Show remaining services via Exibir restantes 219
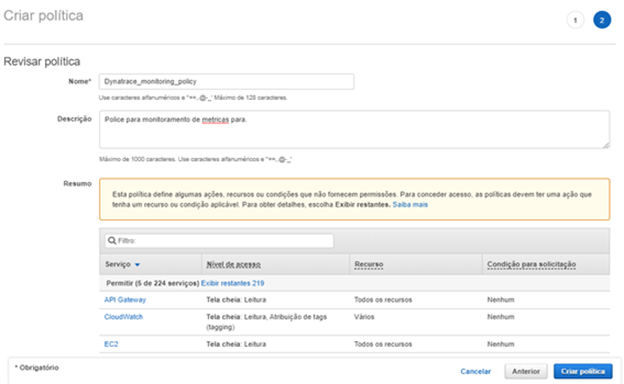The image size is (624, 384). (x=232, y=283)
